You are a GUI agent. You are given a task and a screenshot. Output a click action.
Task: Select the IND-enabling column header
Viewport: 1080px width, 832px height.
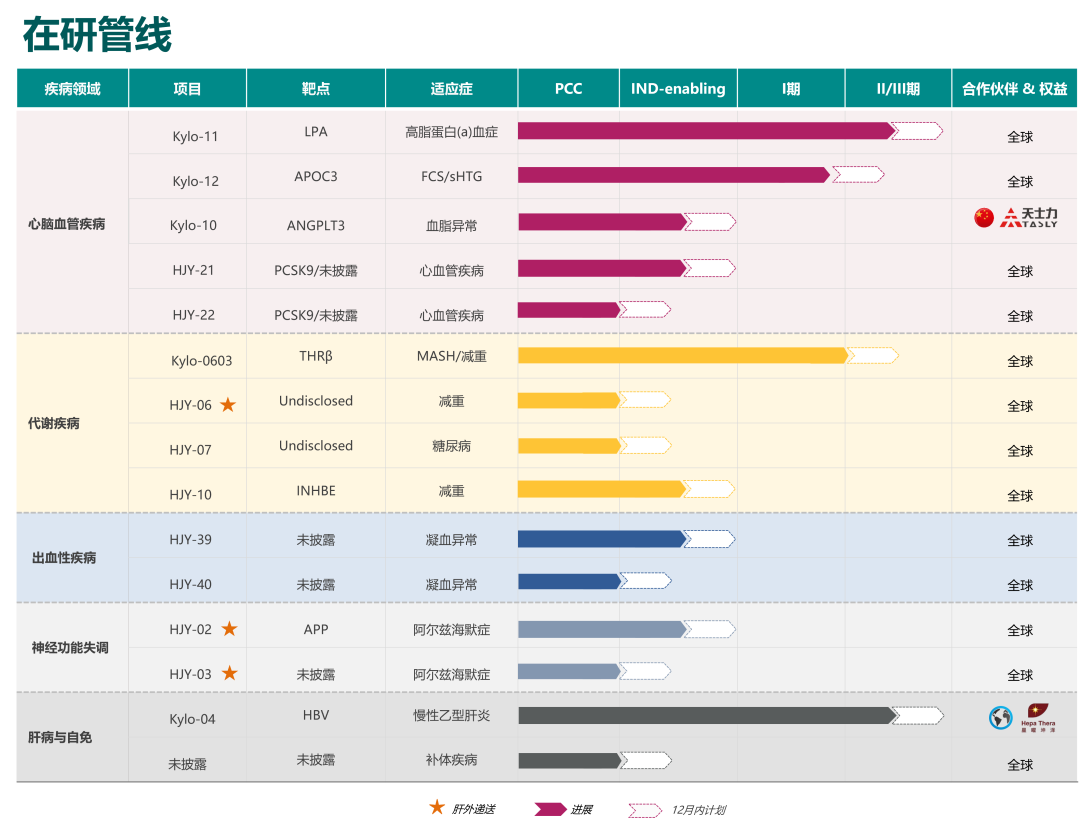(x=678, y=89)
